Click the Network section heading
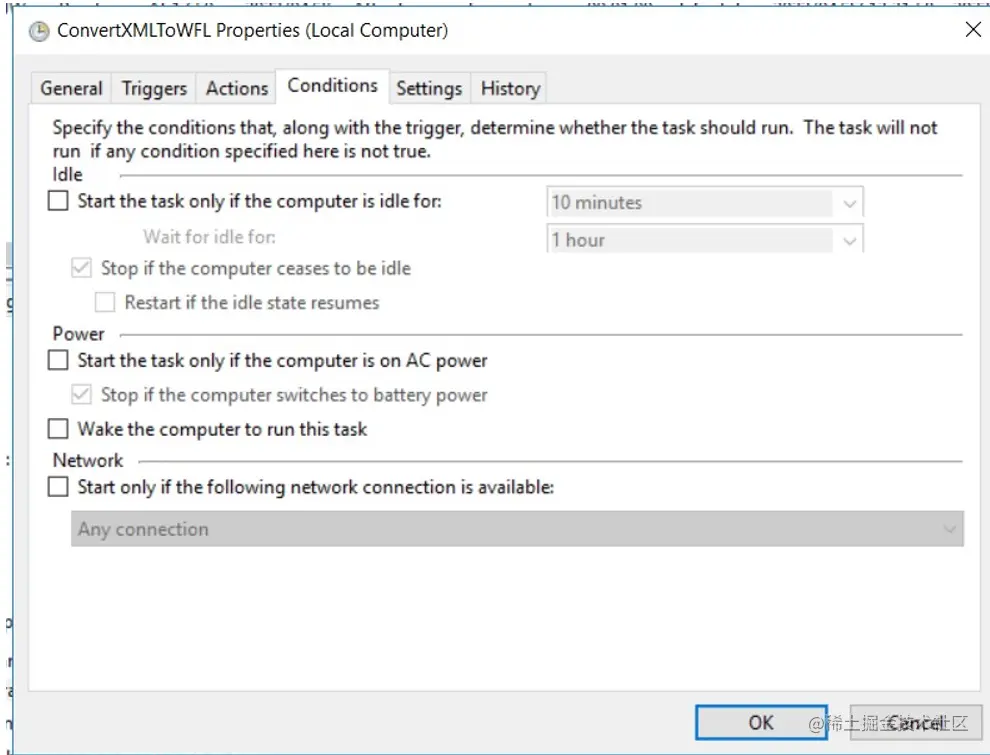The height and width of the screenshot is (755, 990). pyautogui.click(x=88, y=460)
